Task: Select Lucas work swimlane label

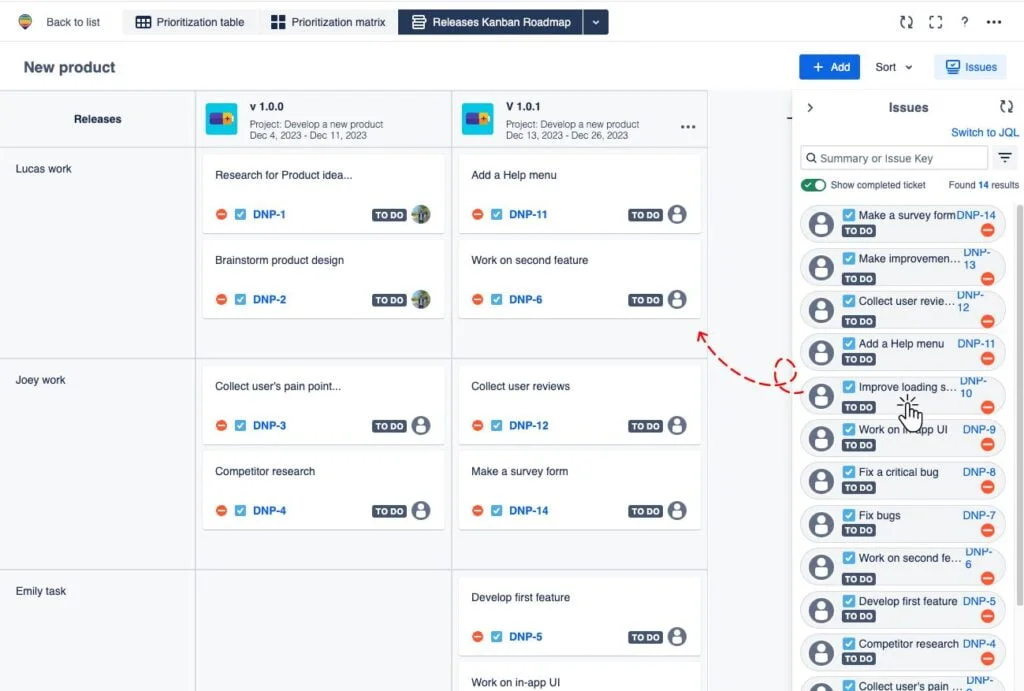Action: [x=43, y=169]
